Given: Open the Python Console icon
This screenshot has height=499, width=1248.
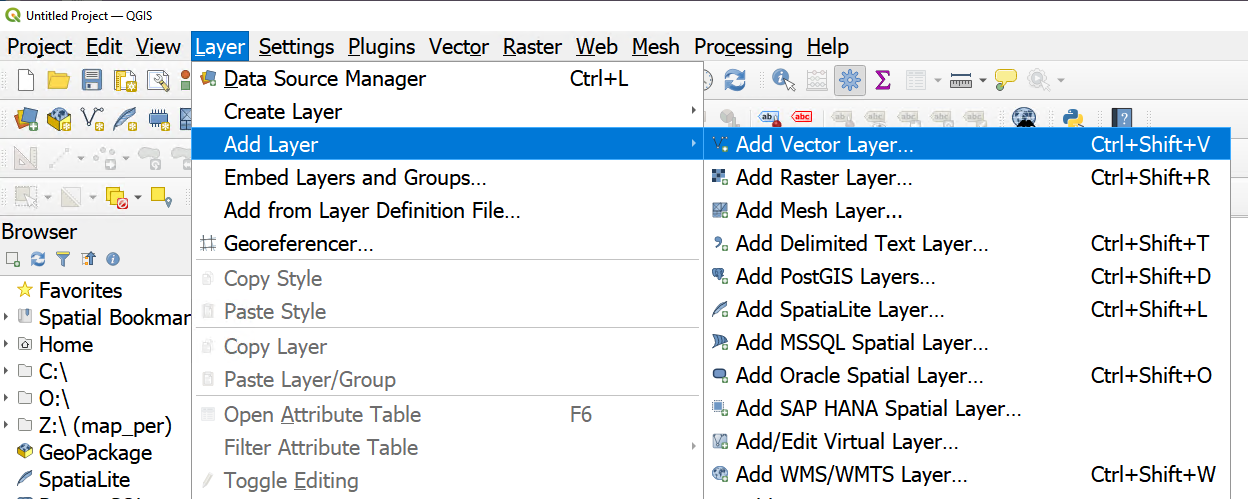Looking at the screenshot, I should pyautogui.click(x=1075, y=120).
